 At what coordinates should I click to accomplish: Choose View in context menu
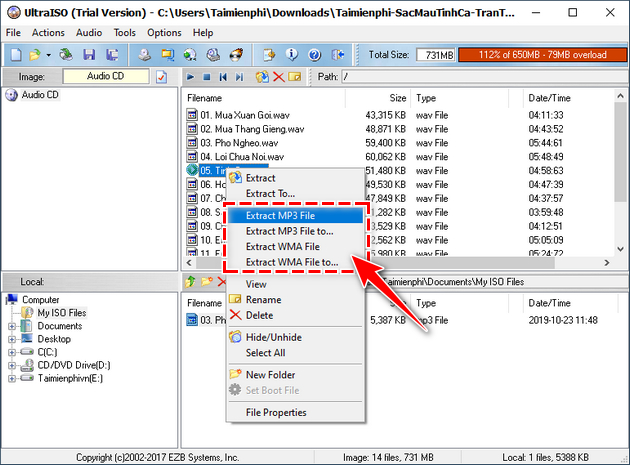tap(296, 285)
